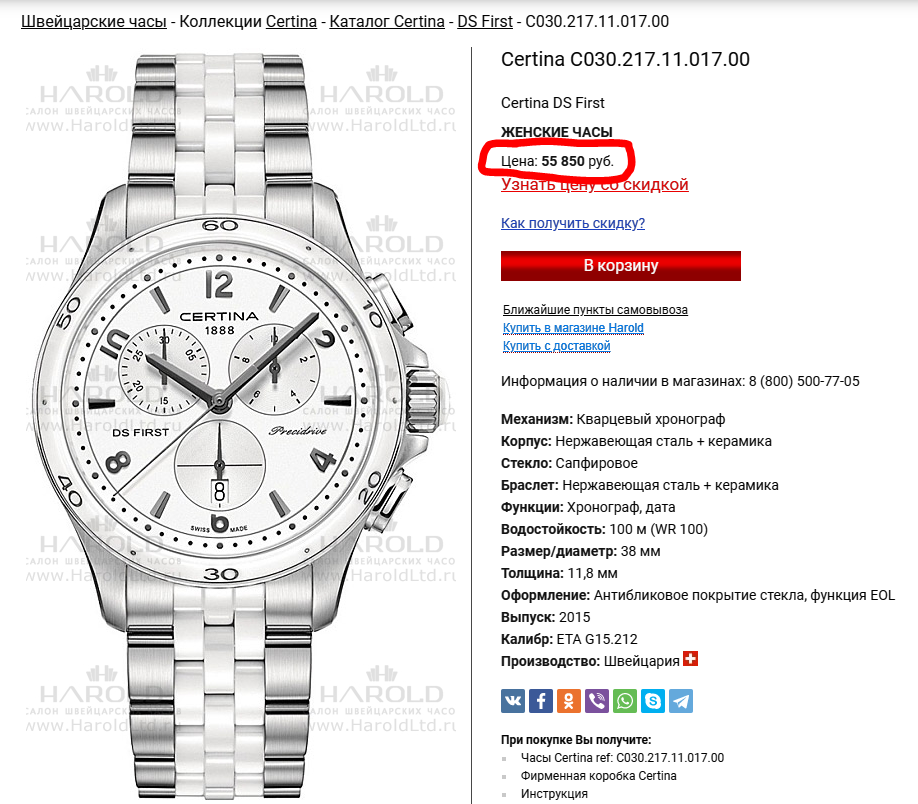The width and height of the screenshot is (918, 804).
Task: Share on VK social network
Action: [x=513, y=700]
